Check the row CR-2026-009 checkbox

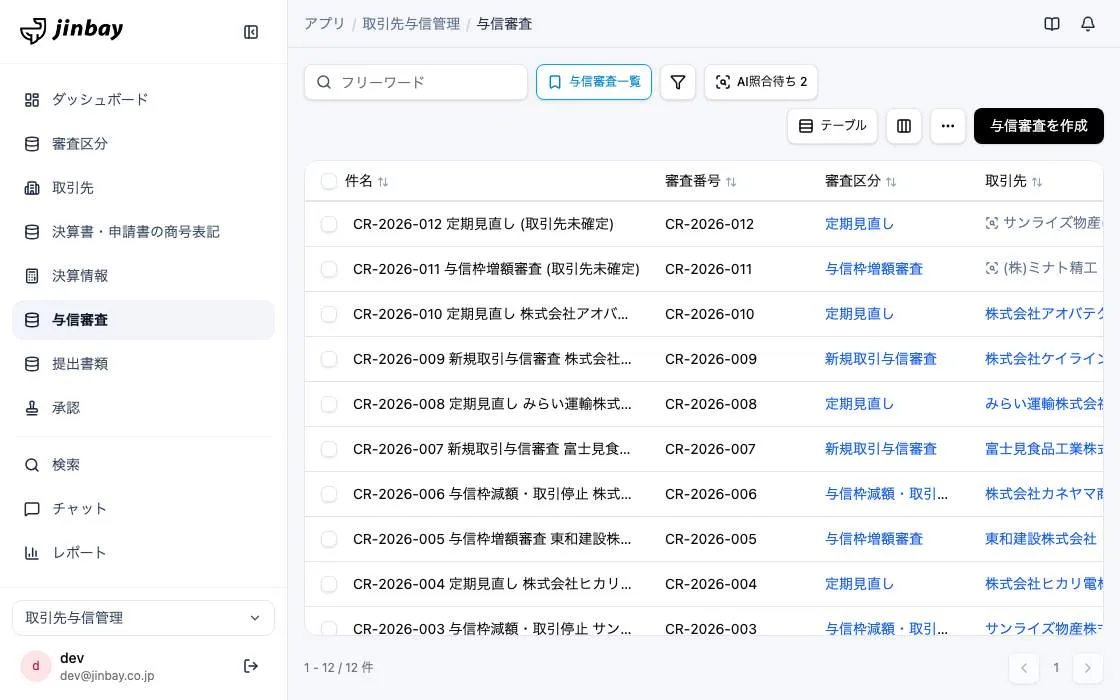tap(329, 359)
